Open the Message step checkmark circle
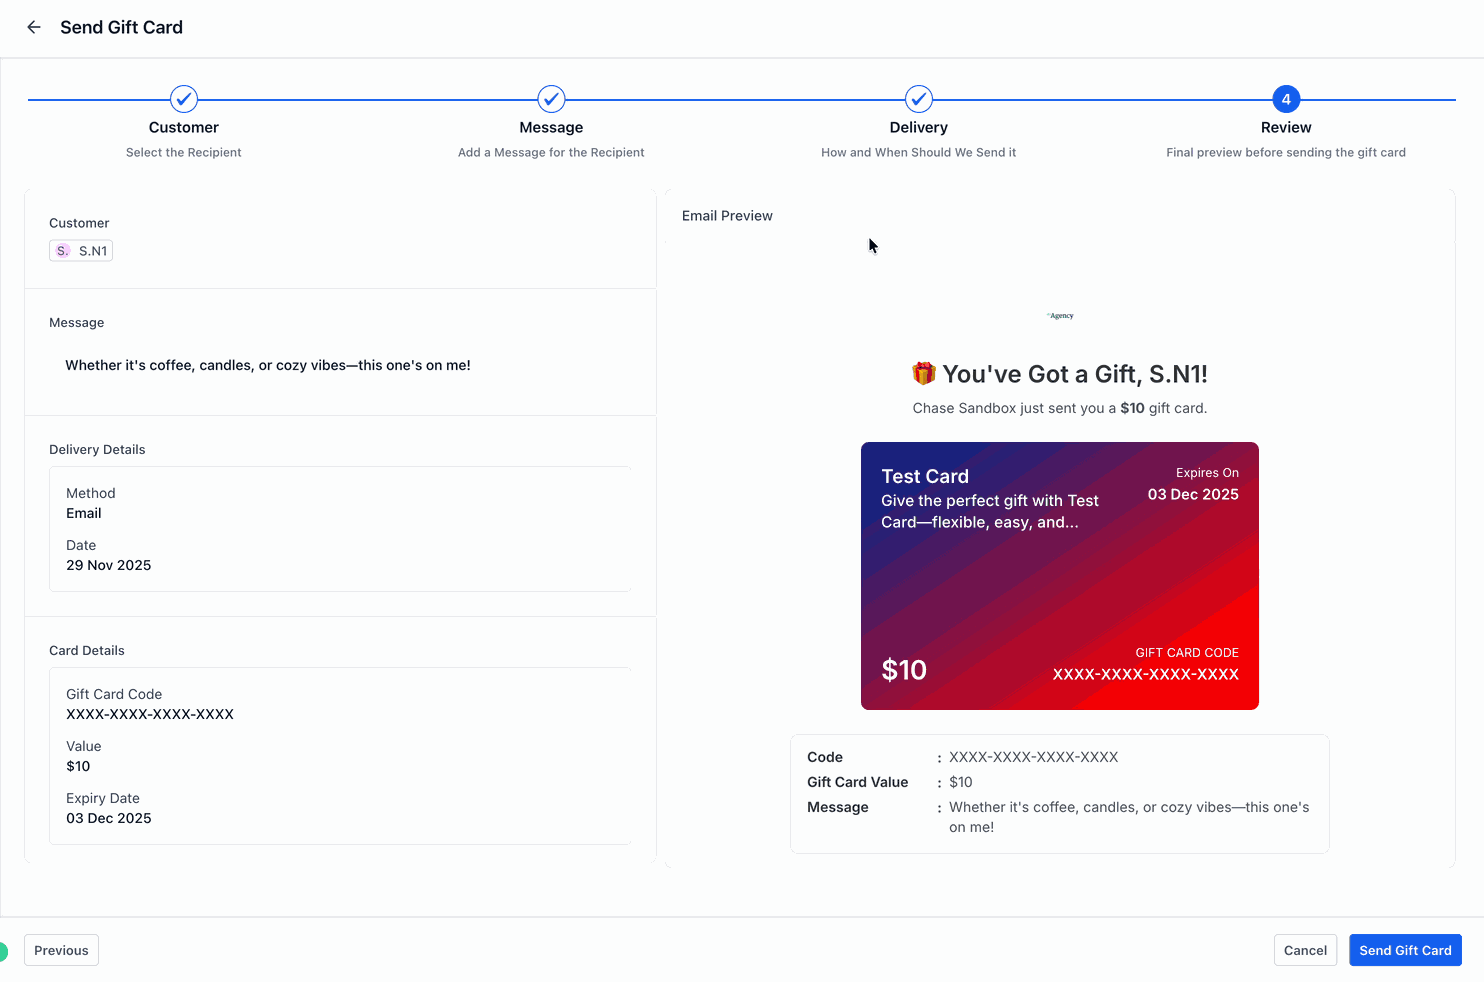 tap(551, 99)
